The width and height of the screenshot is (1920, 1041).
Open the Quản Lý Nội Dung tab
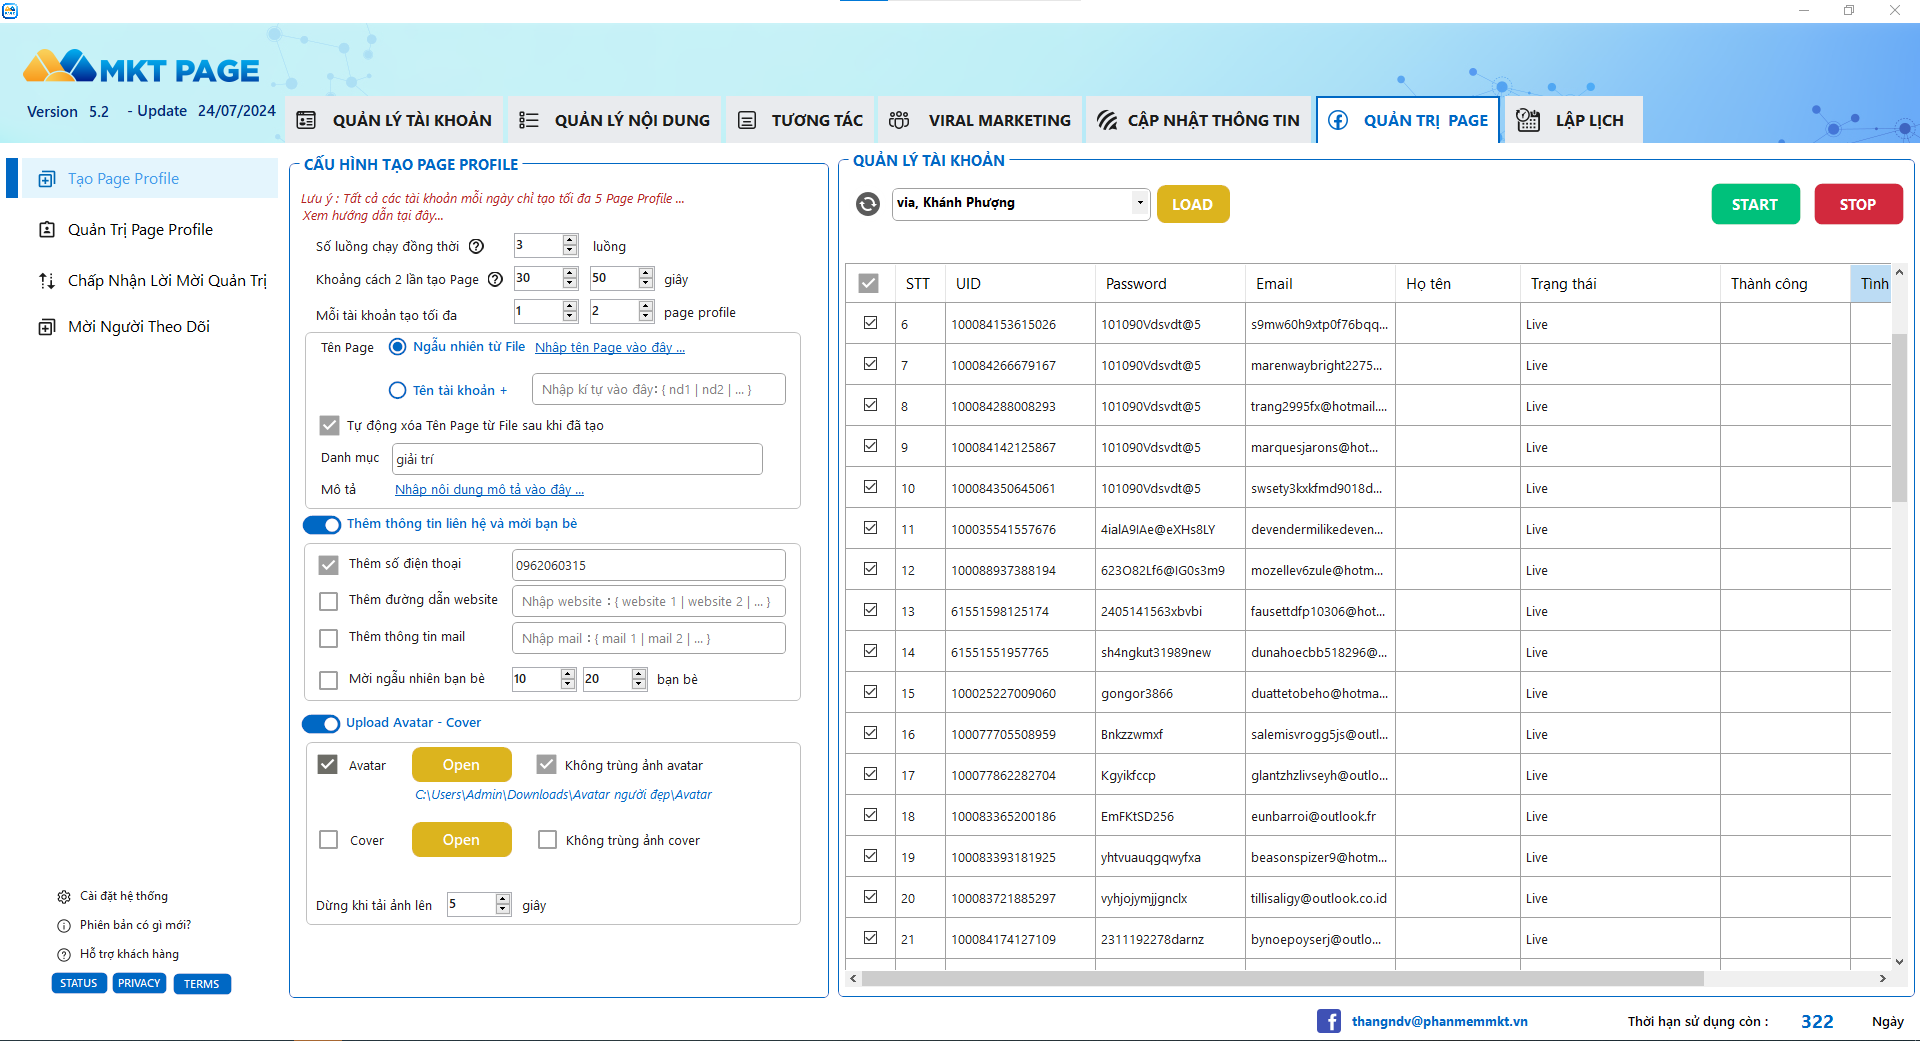pos(614,121)
